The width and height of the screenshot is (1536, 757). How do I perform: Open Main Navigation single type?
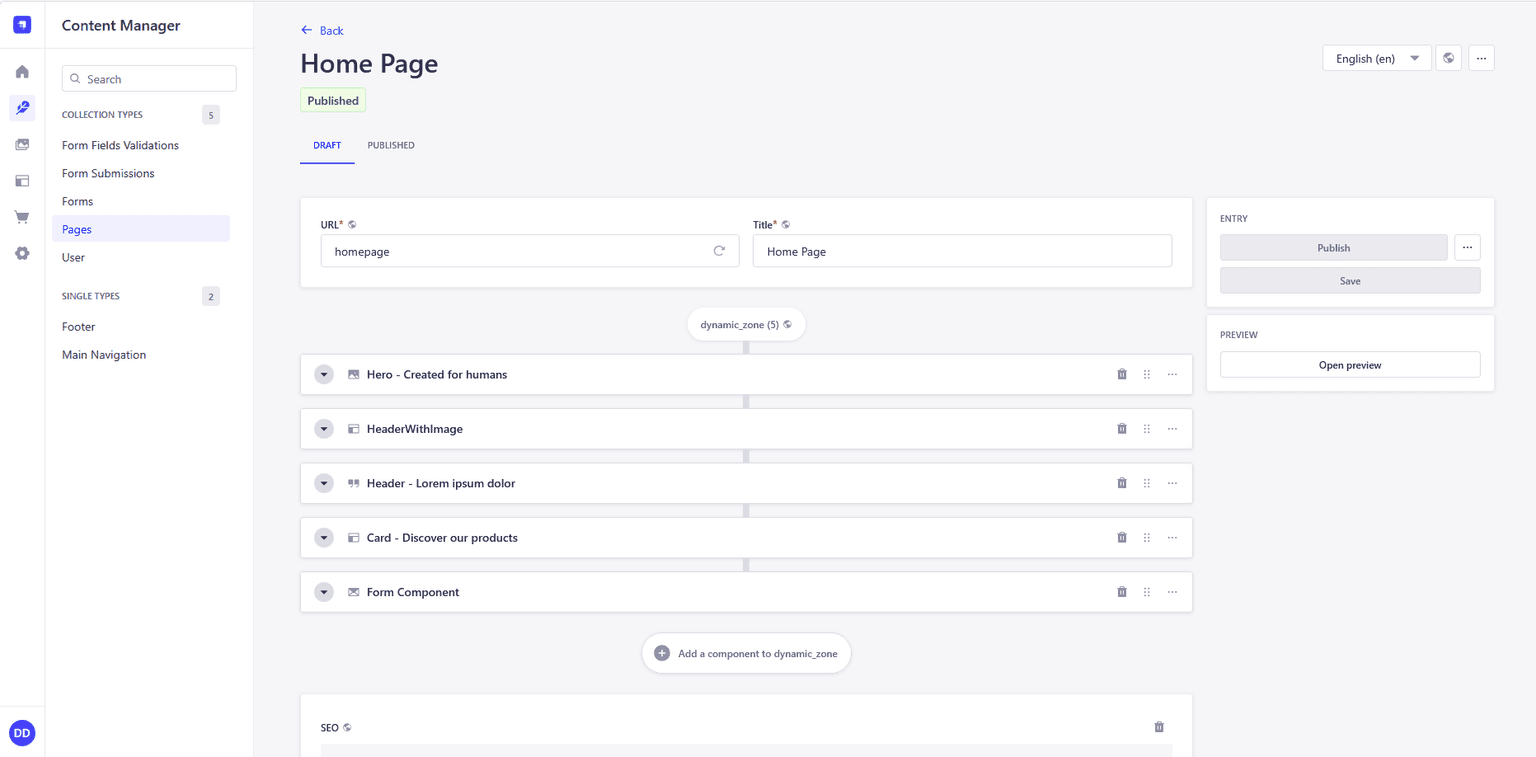104,354
